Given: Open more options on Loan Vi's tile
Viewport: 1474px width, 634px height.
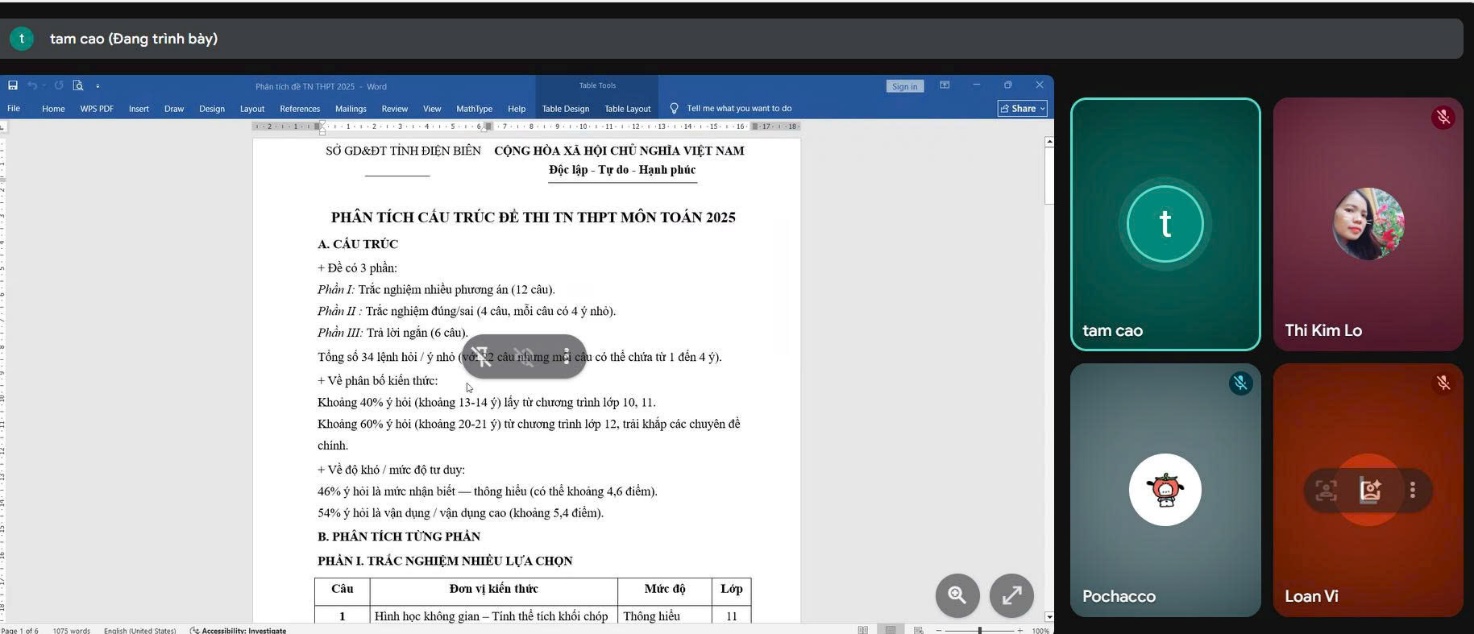Looking at the screenshot, I should [x=1412, y=490].
